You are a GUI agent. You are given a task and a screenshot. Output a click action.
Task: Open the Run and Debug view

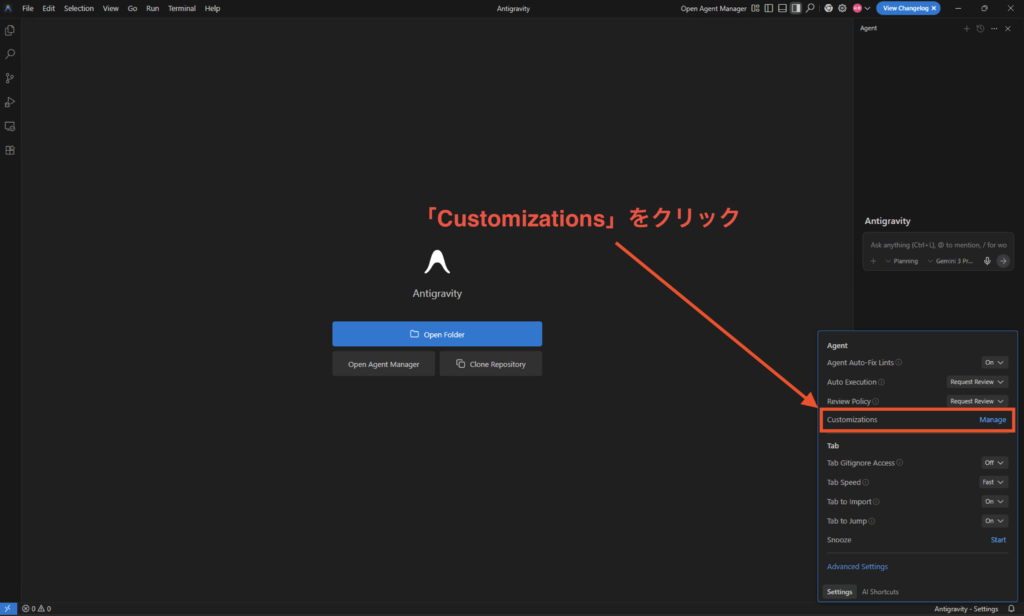pos(10,102)
